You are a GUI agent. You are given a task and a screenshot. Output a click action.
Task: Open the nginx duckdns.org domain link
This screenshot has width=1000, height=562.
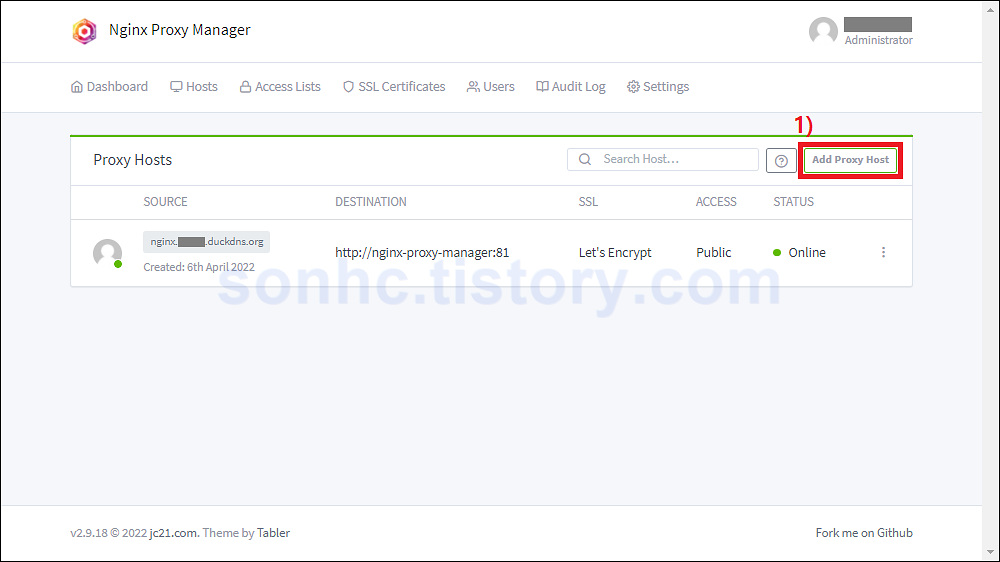pyautogui.click(x=207, y=242)
